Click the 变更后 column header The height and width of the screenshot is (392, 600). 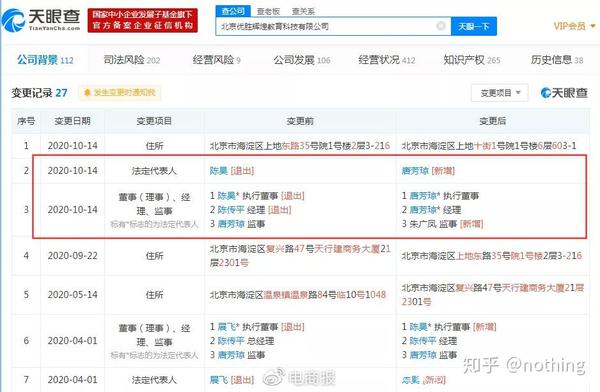point(492,121)
